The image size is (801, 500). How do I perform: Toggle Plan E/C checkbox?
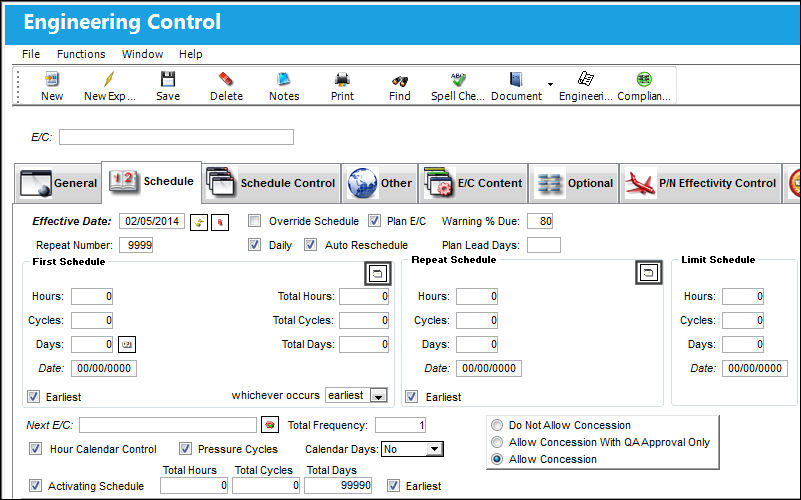pyautogui.click(x=374, y=221)
